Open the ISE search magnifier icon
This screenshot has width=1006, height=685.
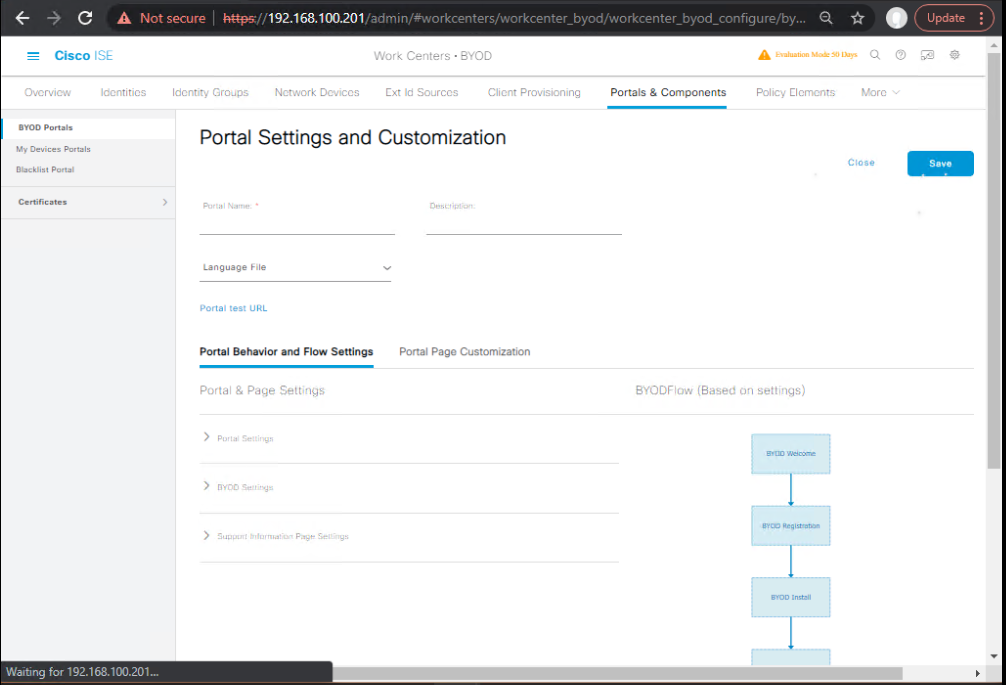[875, 55]
